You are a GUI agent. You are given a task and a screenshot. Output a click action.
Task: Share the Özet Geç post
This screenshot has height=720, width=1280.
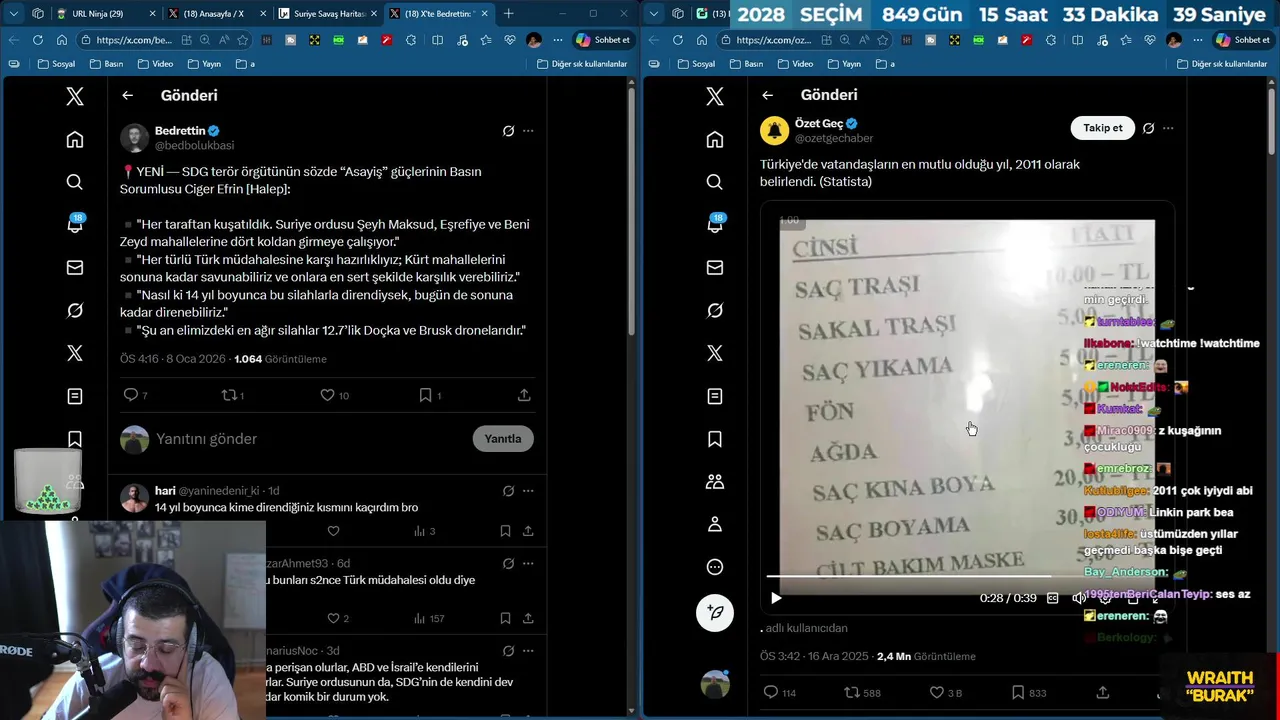(1103, 692)
